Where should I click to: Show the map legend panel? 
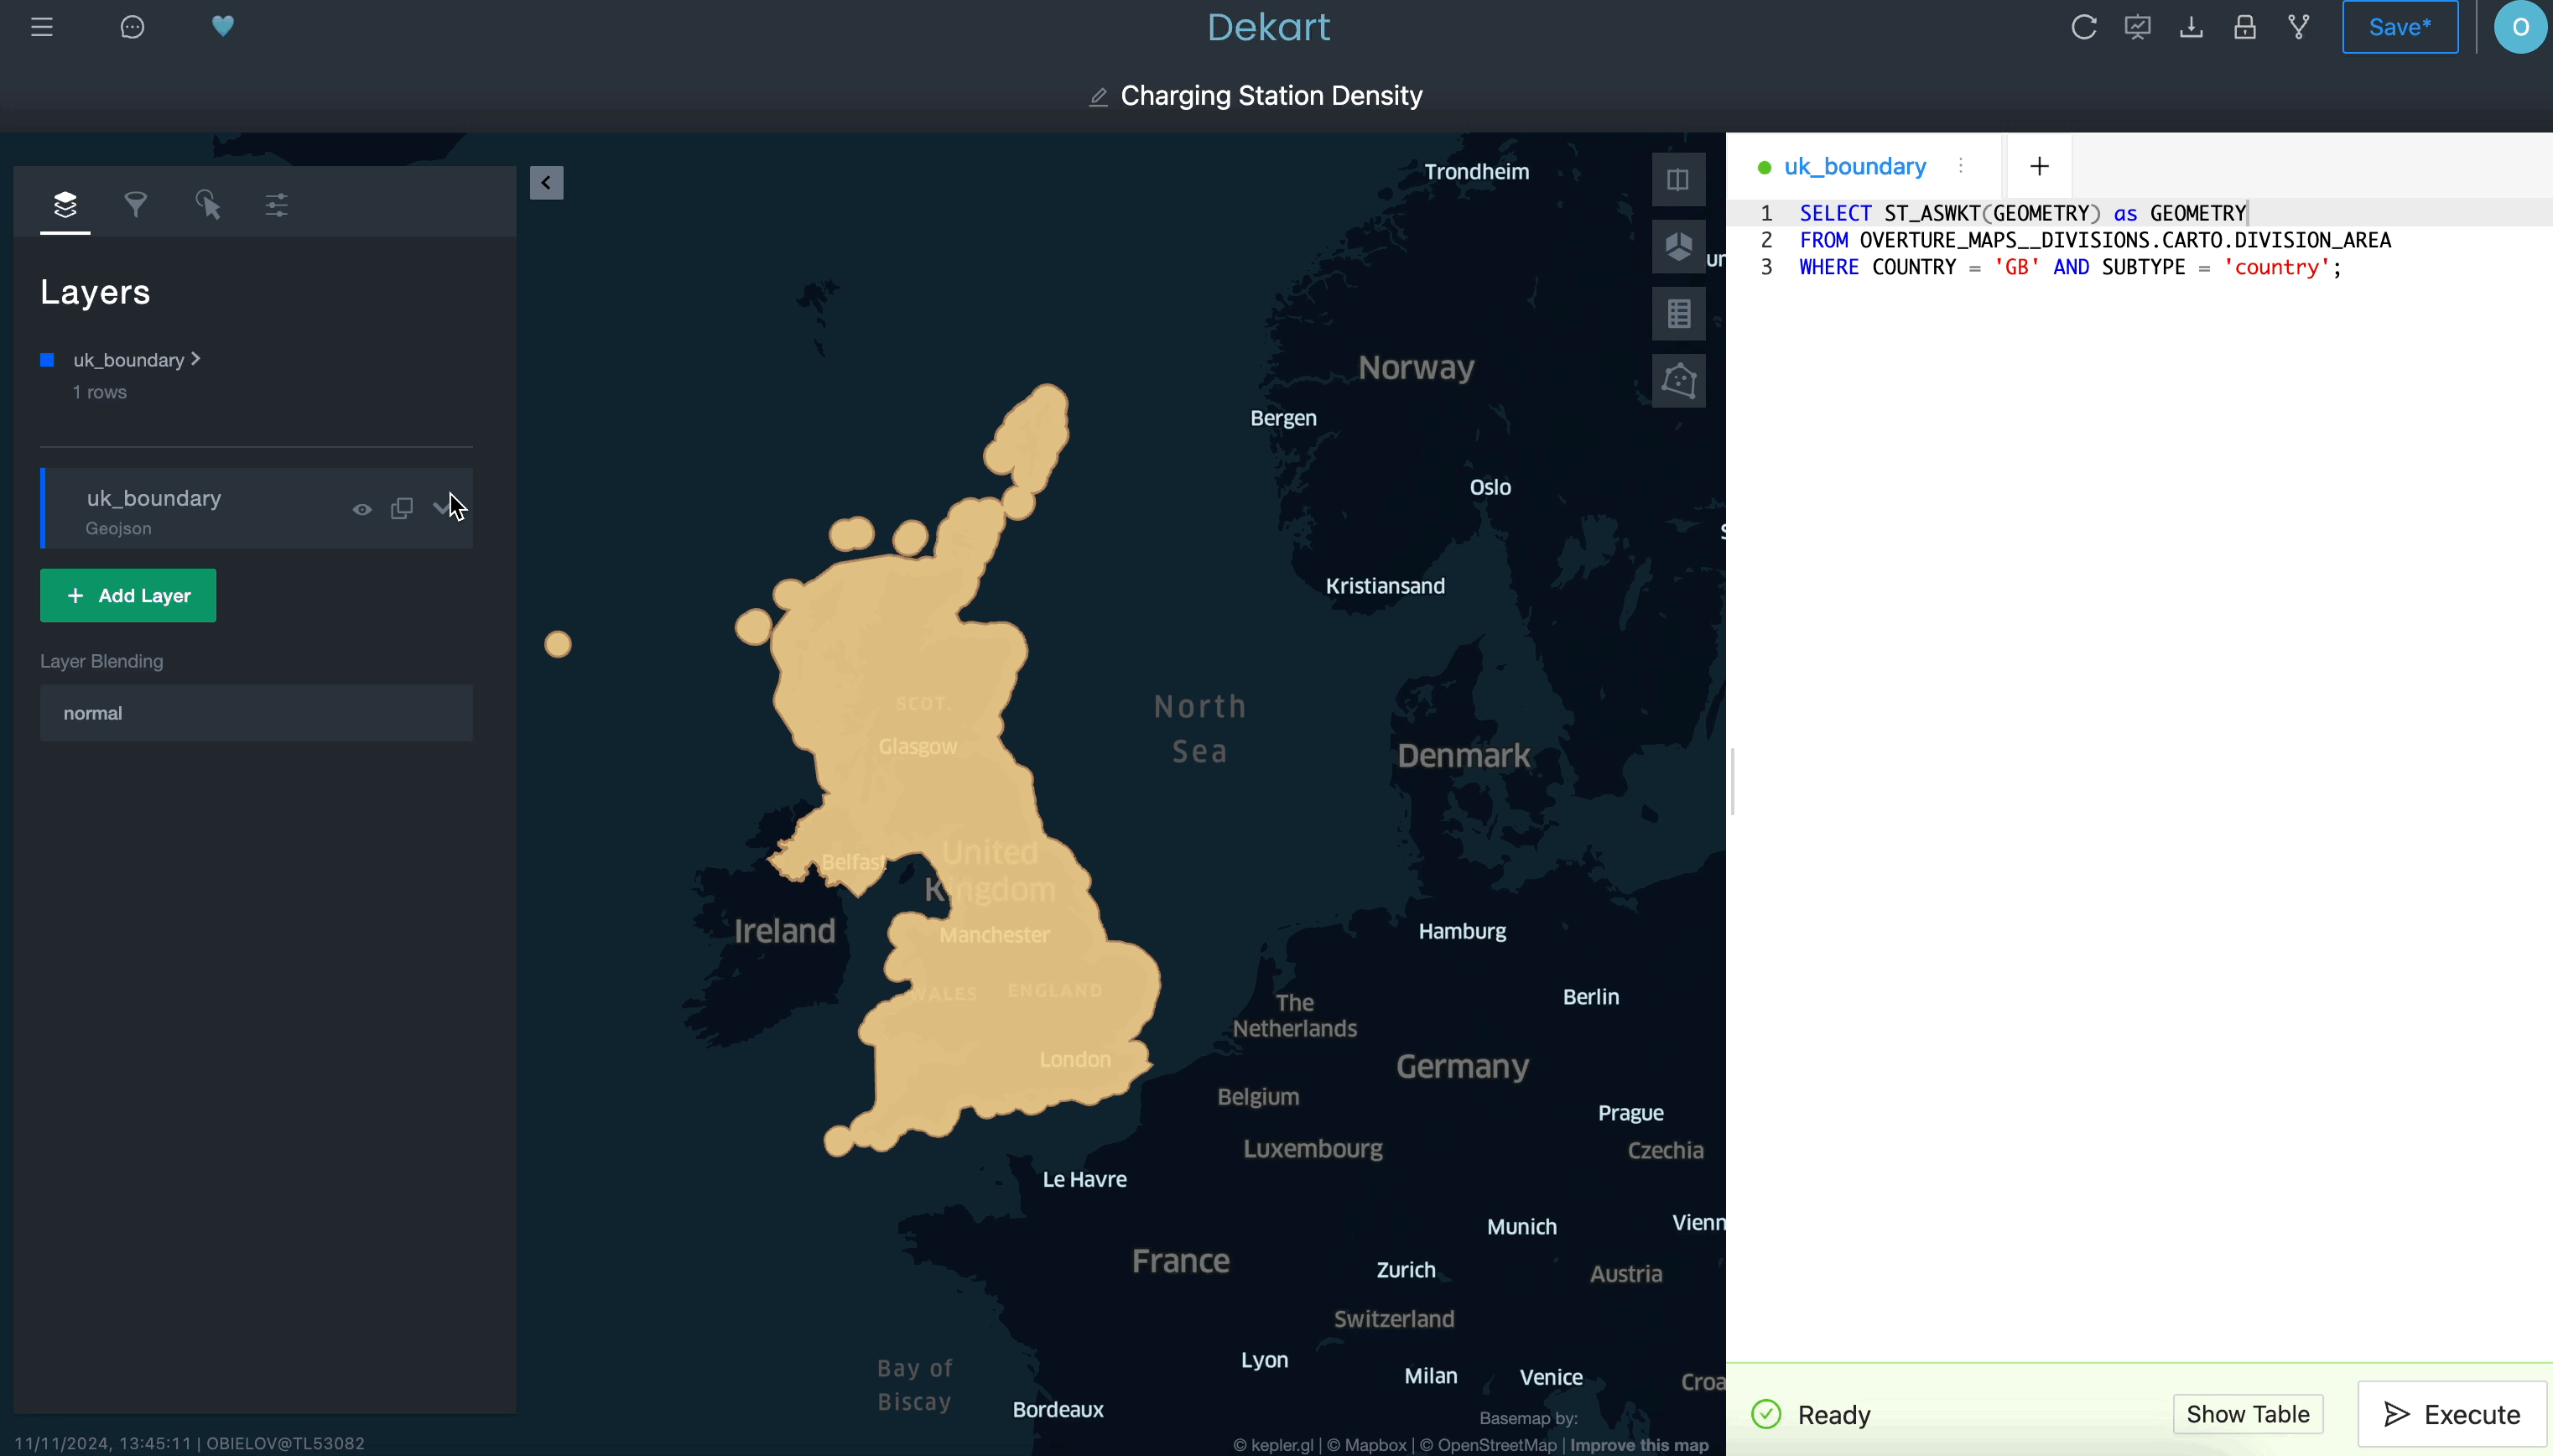tap(1679, 313)
